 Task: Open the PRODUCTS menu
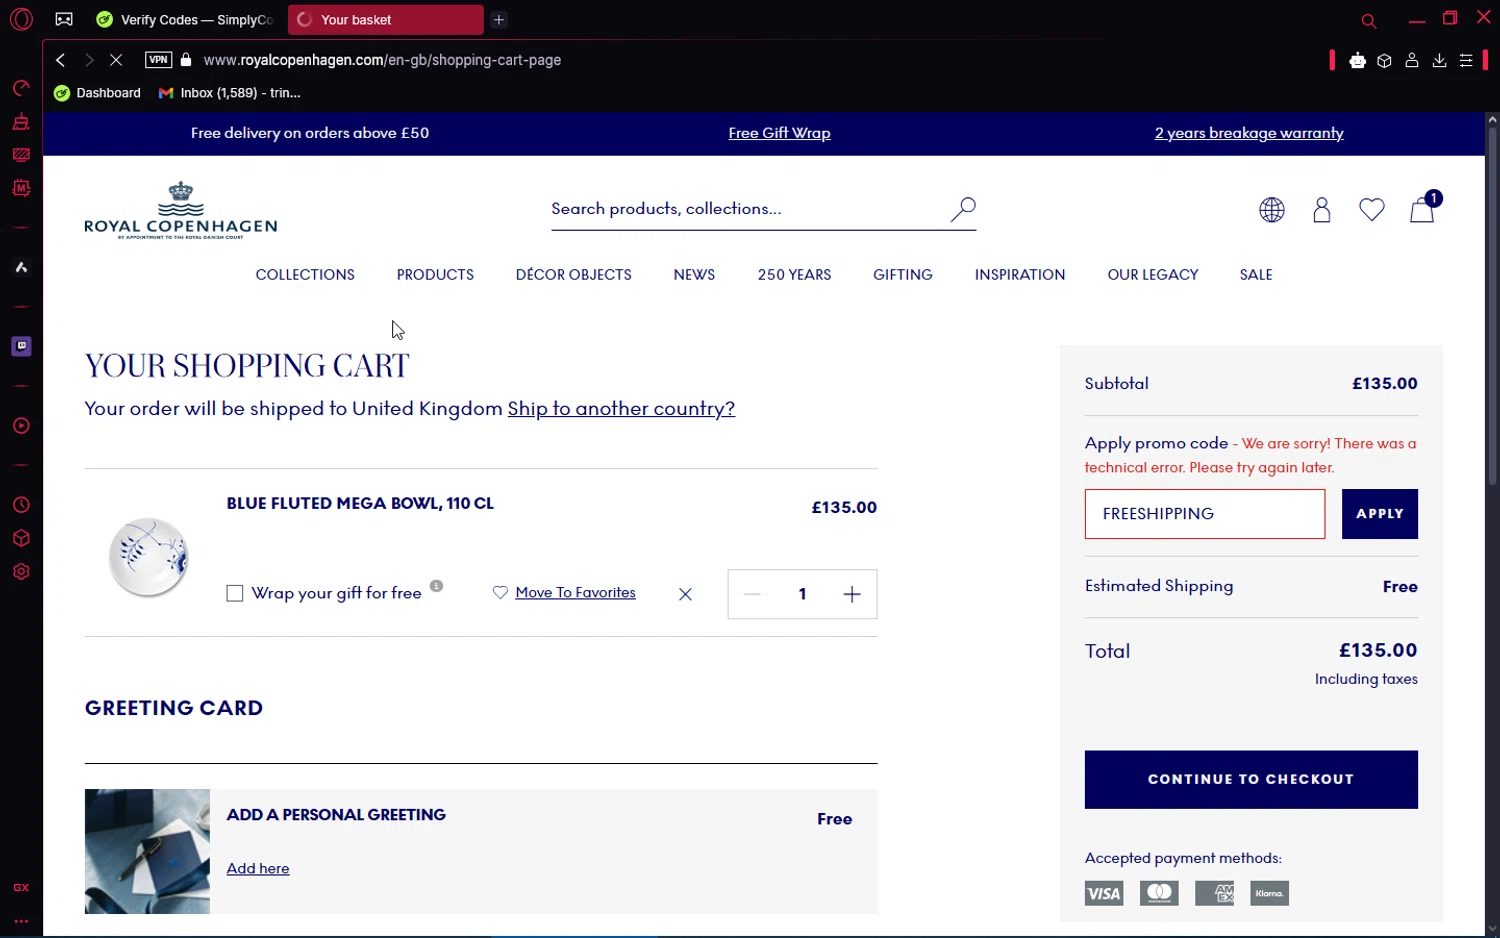435,275
